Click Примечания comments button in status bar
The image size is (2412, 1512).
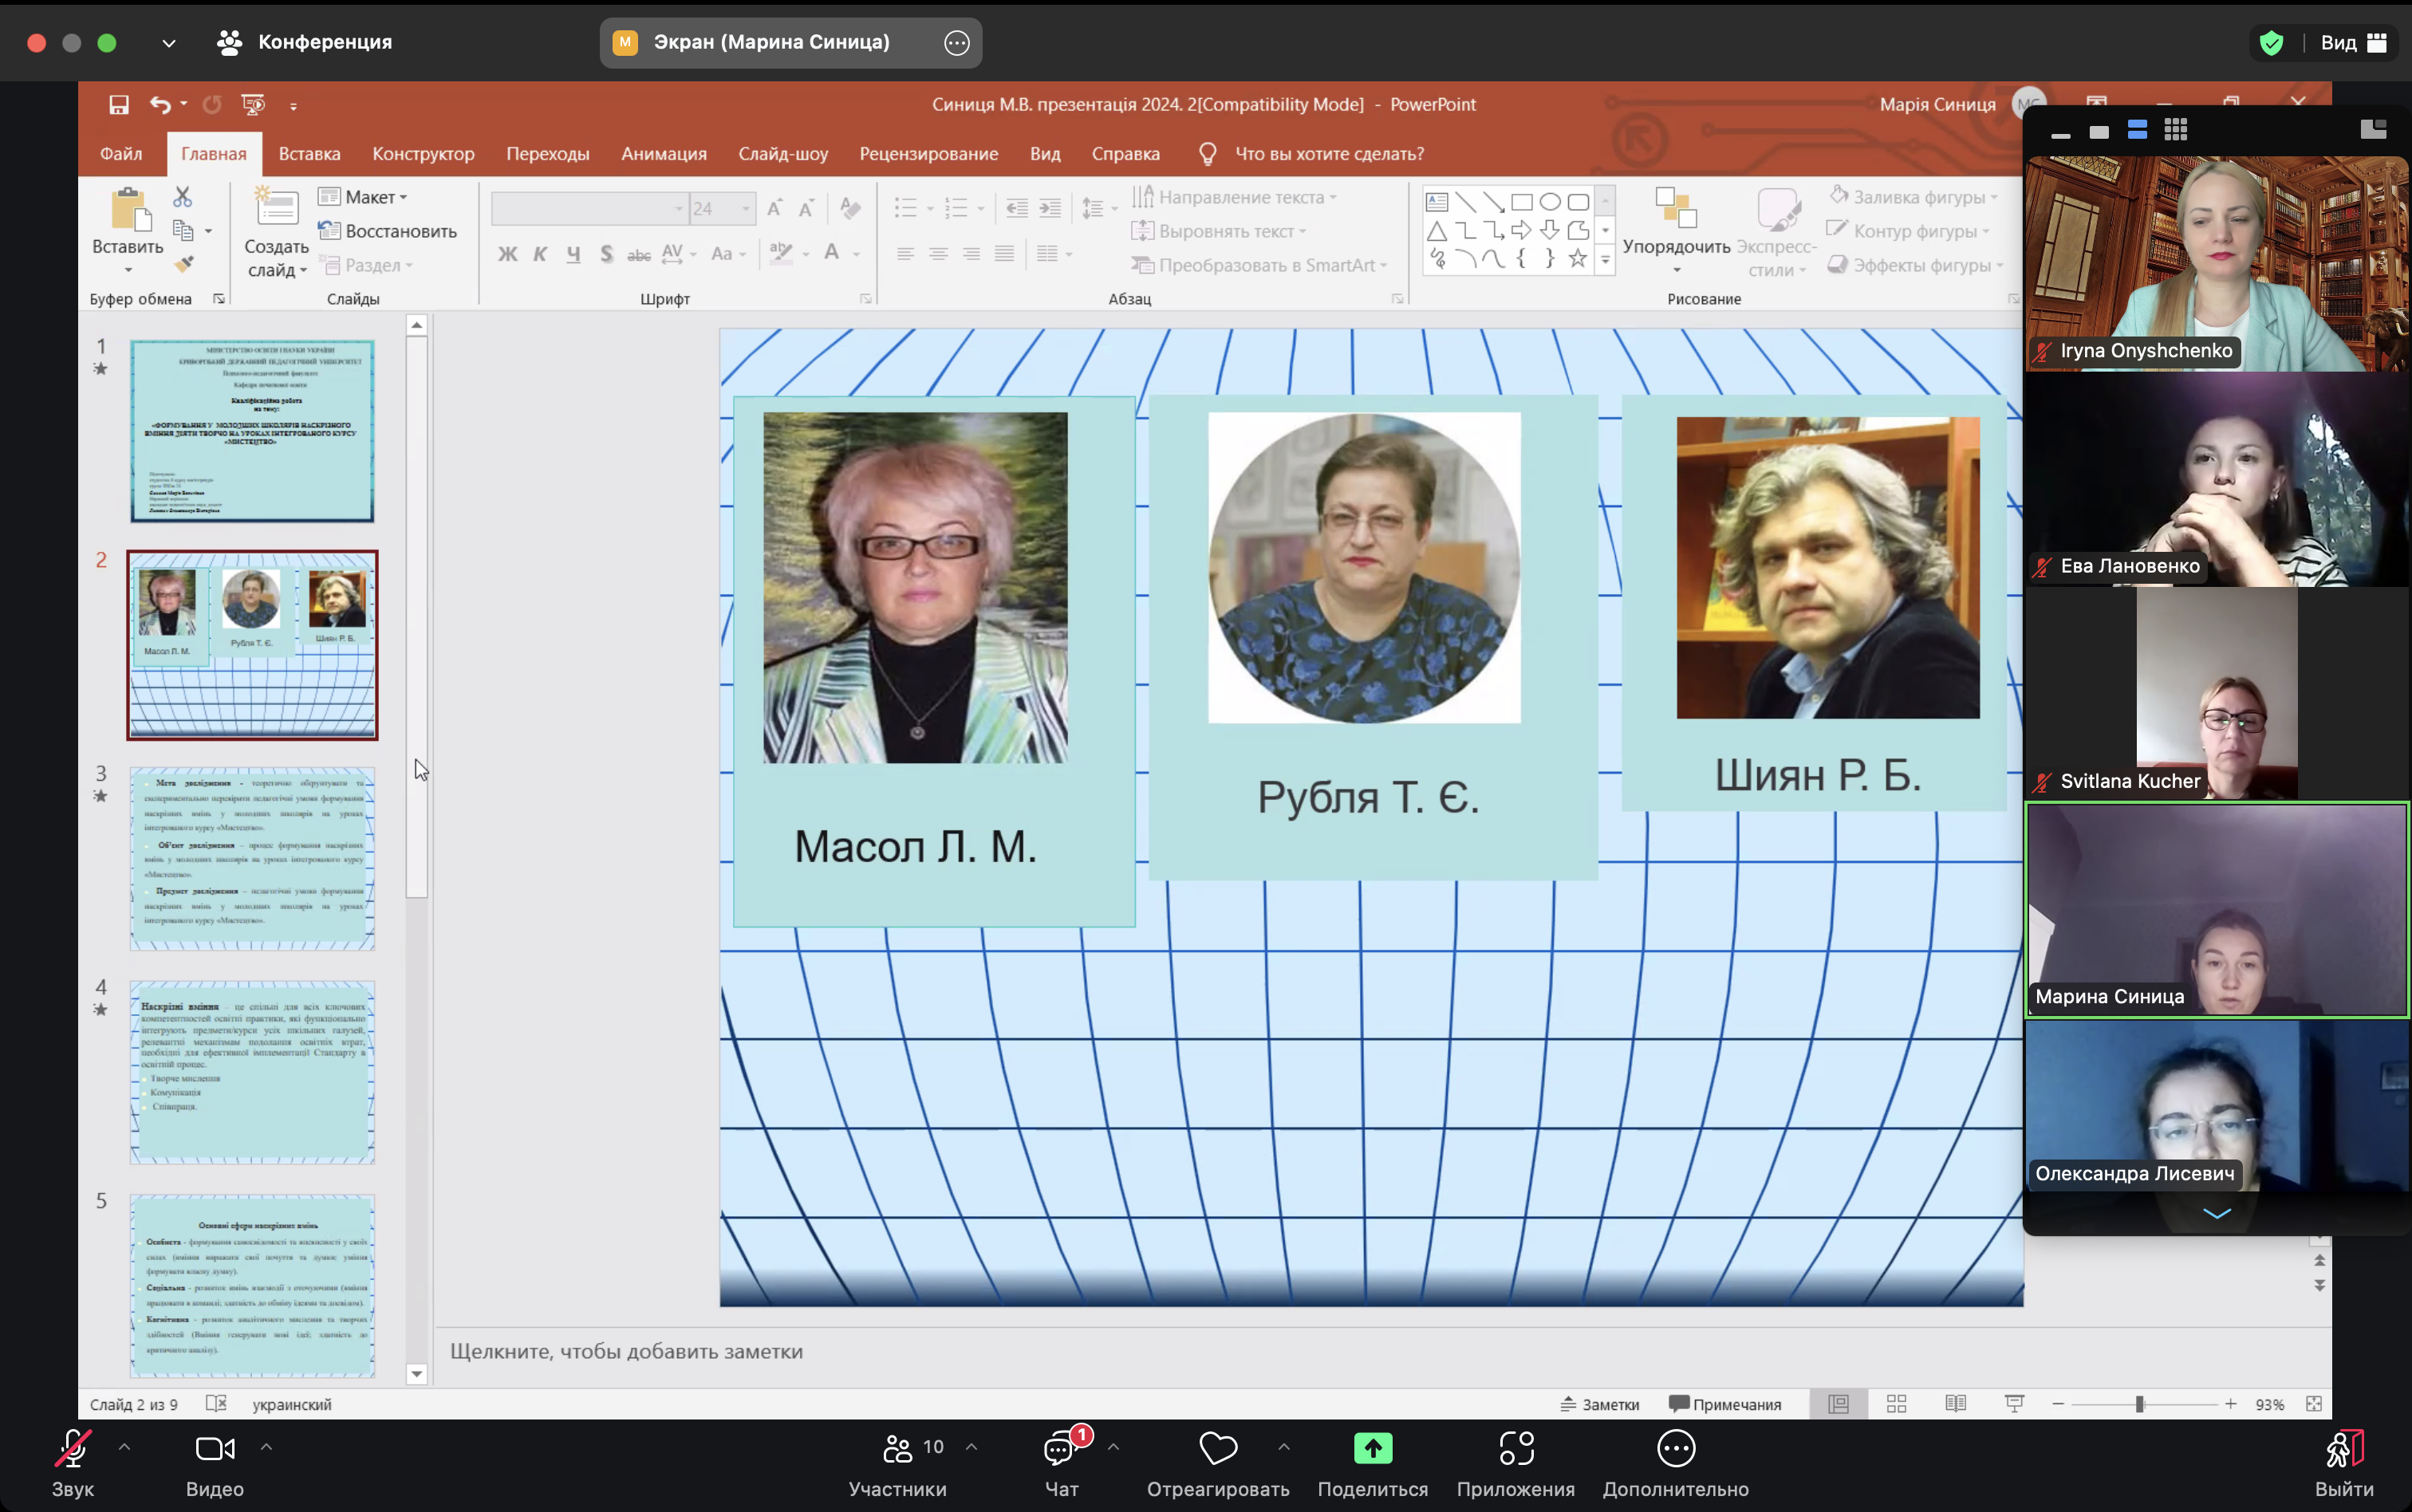[x=1725, y=1404]
